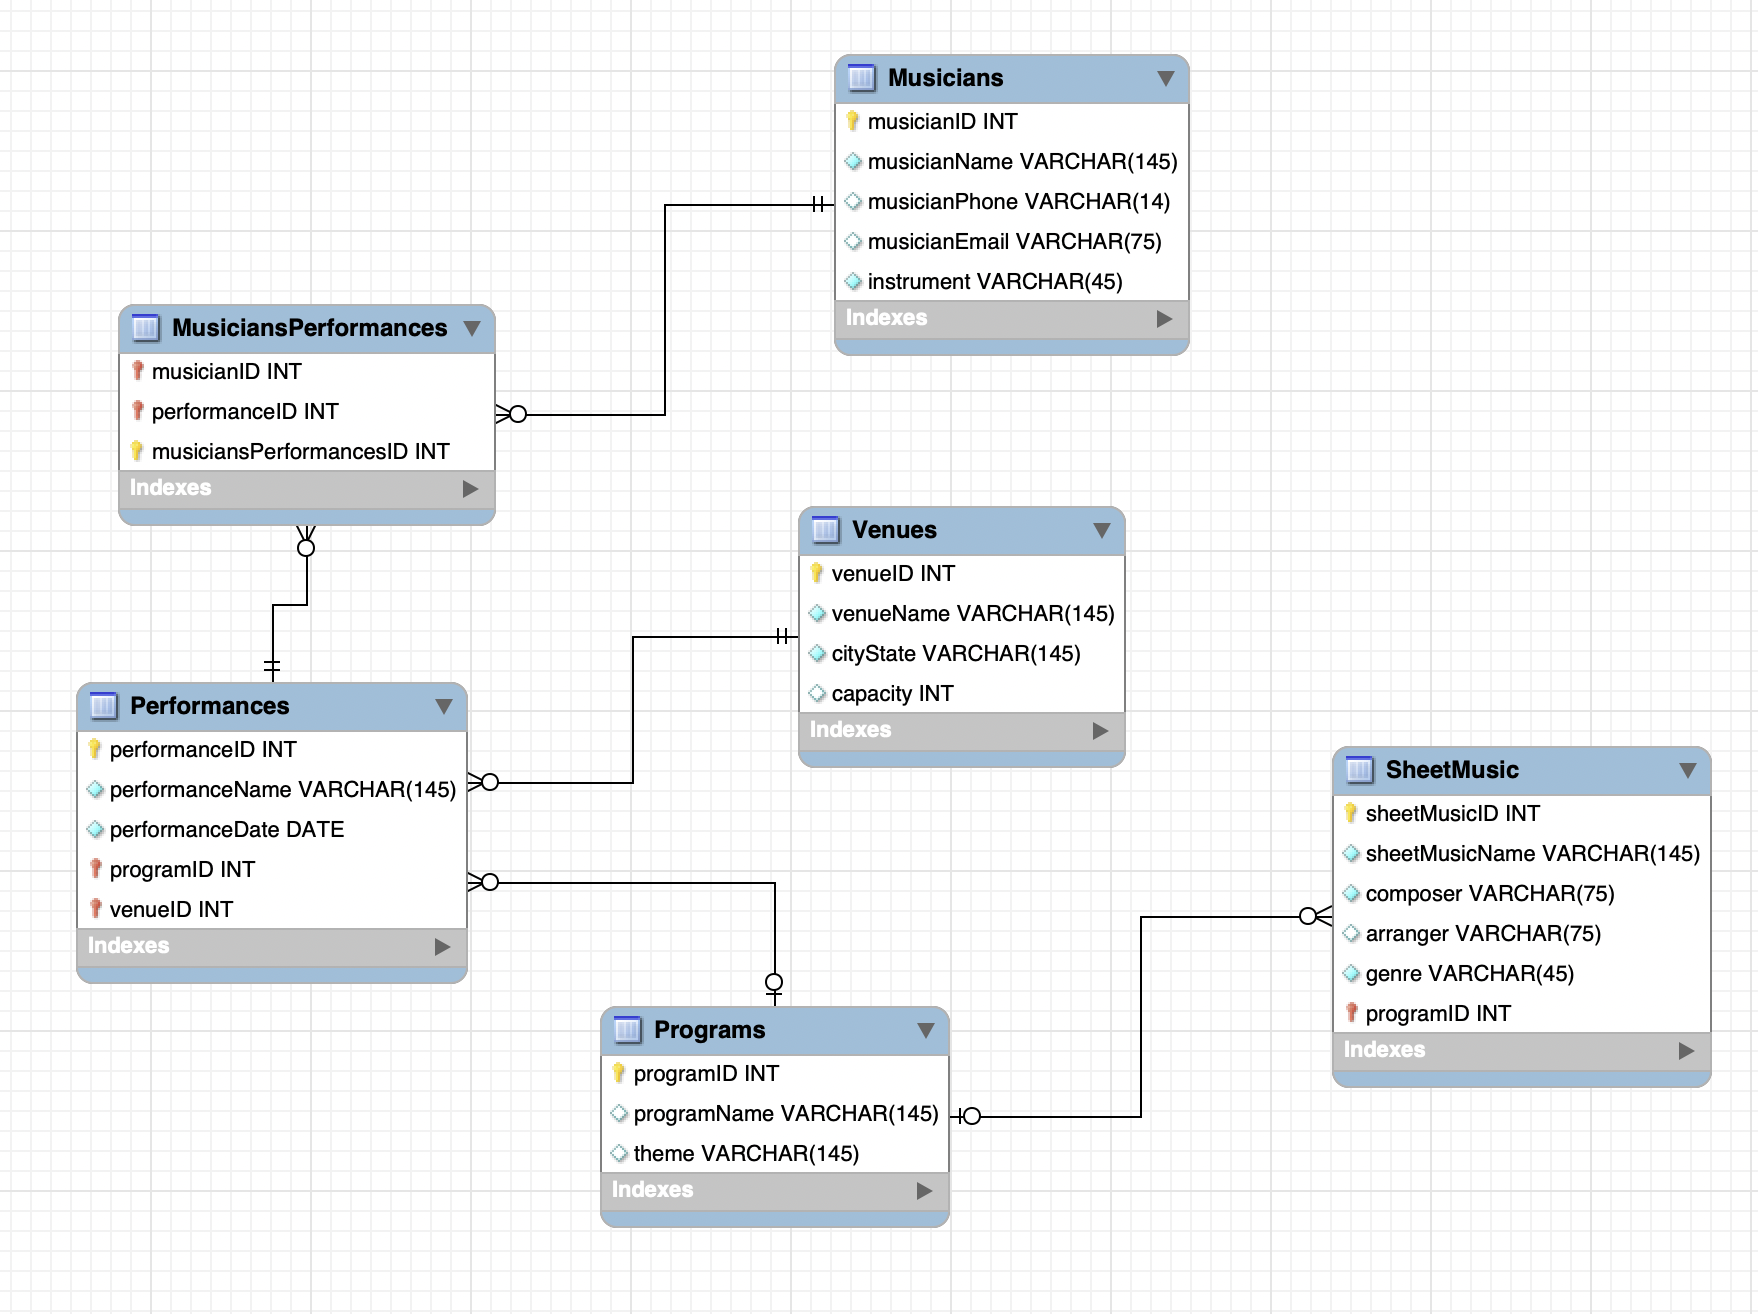
Task: Expand the Indexes section of MusiciansPerformances
Action: tap(470, 489)
